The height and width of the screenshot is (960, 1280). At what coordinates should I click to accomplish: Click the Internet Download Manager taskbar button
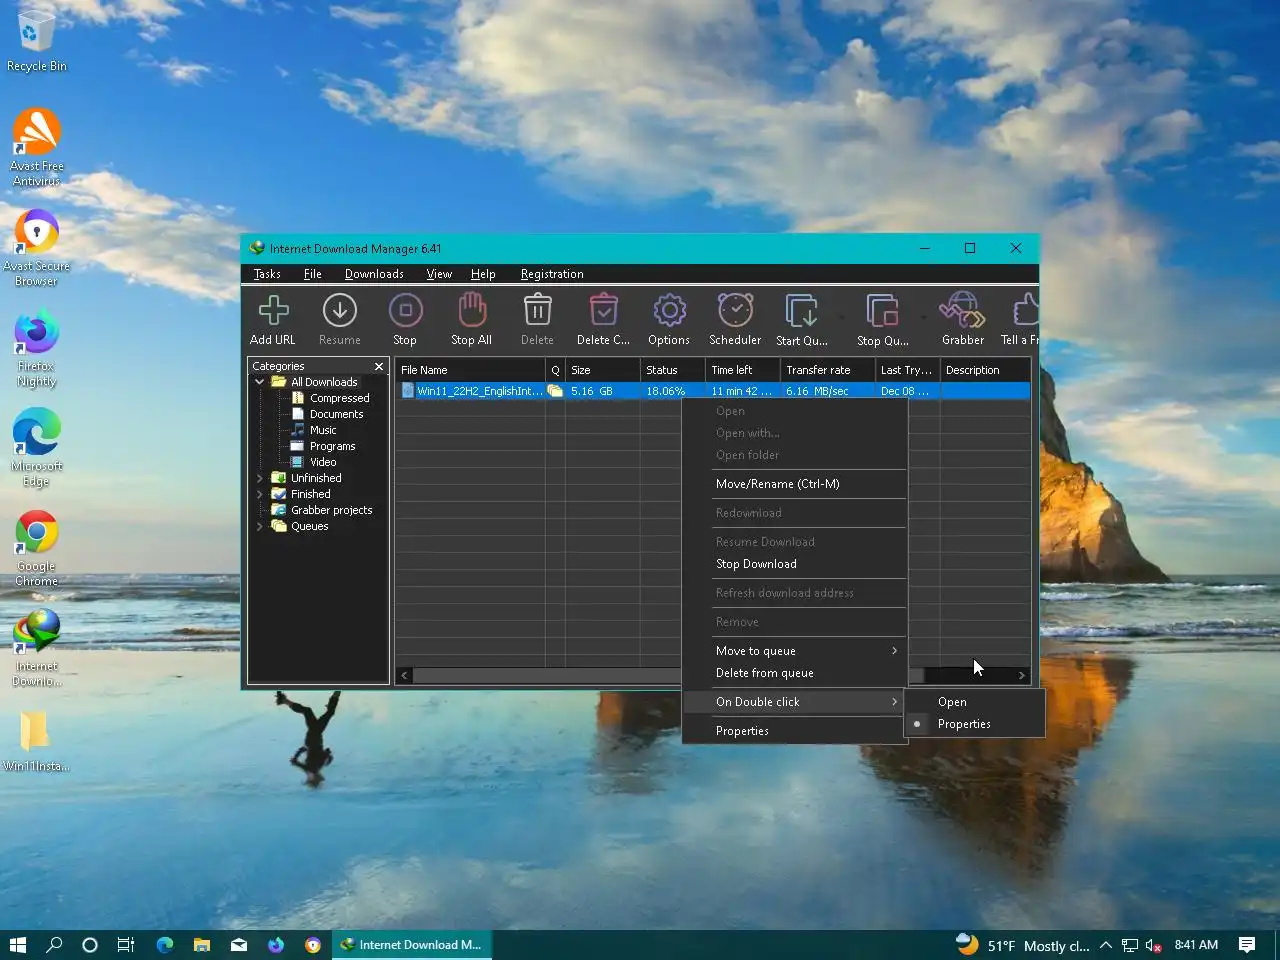pyautogui.click(x=412, y=944)
